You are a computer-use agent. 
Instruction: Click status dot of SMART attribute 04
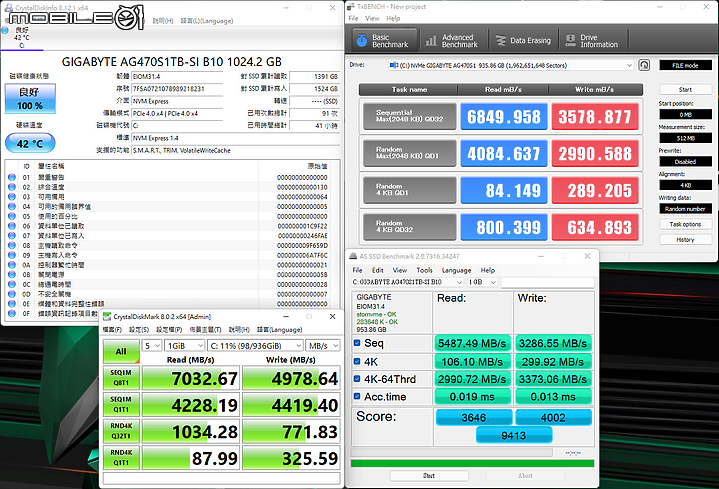pos(12,207)
